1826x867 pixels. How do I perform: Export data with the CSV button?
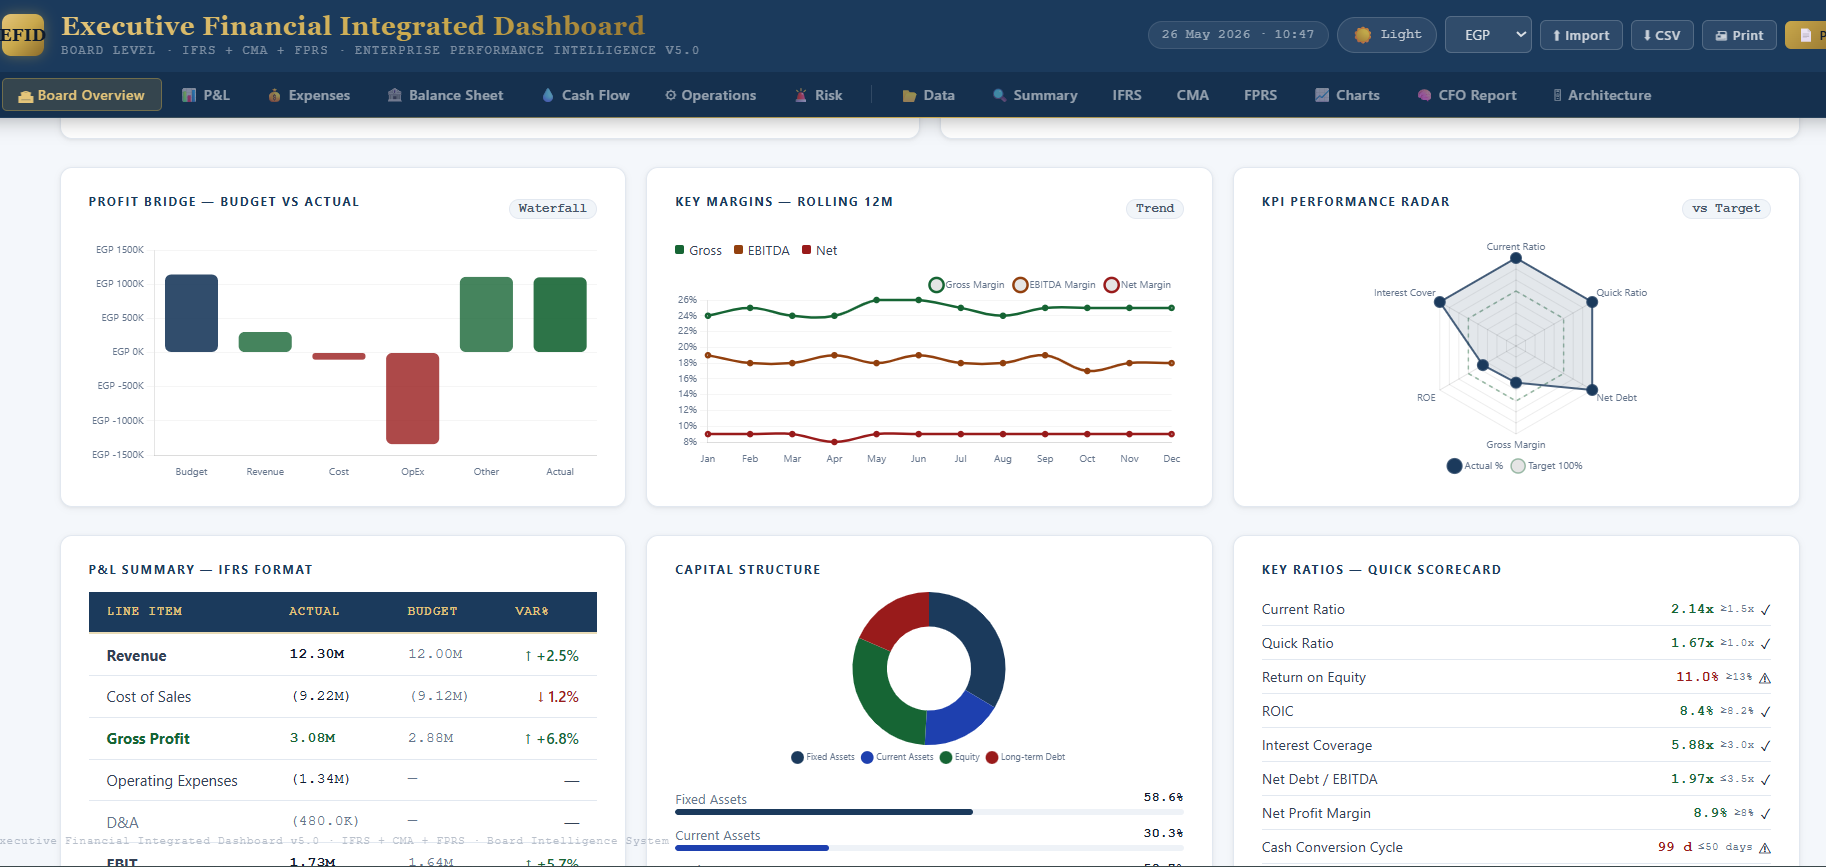(1662, 35)
